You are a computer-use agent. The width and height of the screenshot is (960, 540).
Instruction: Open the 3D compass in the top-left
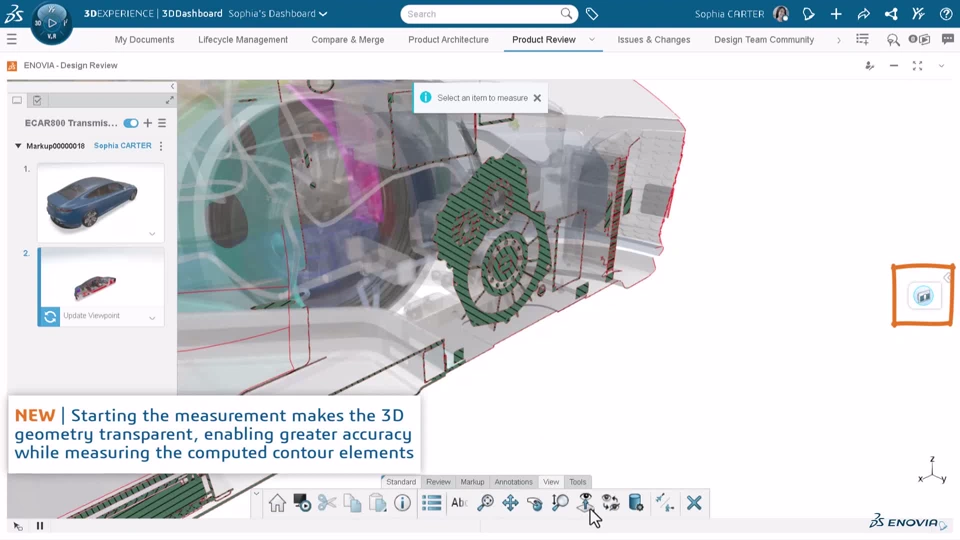(51, 23)
